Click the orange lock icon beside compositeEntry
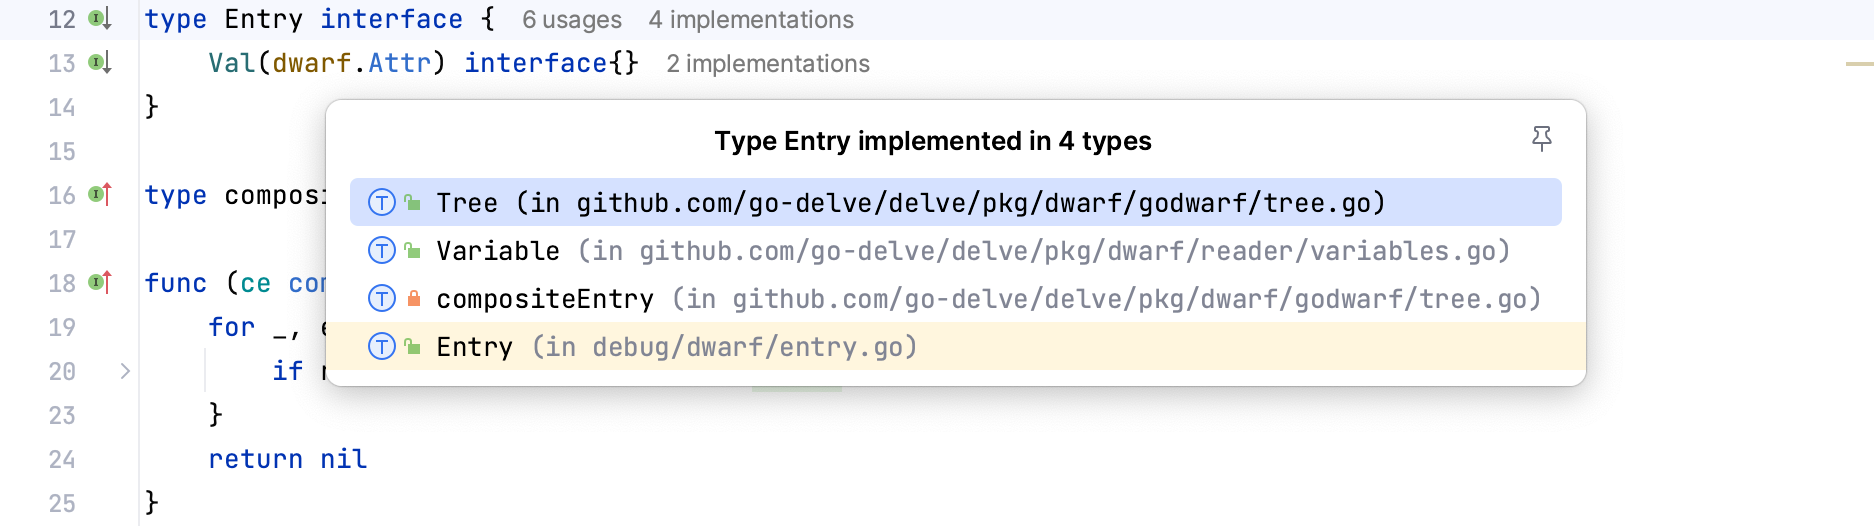The image size is (1874, 526). click(413, 299)
